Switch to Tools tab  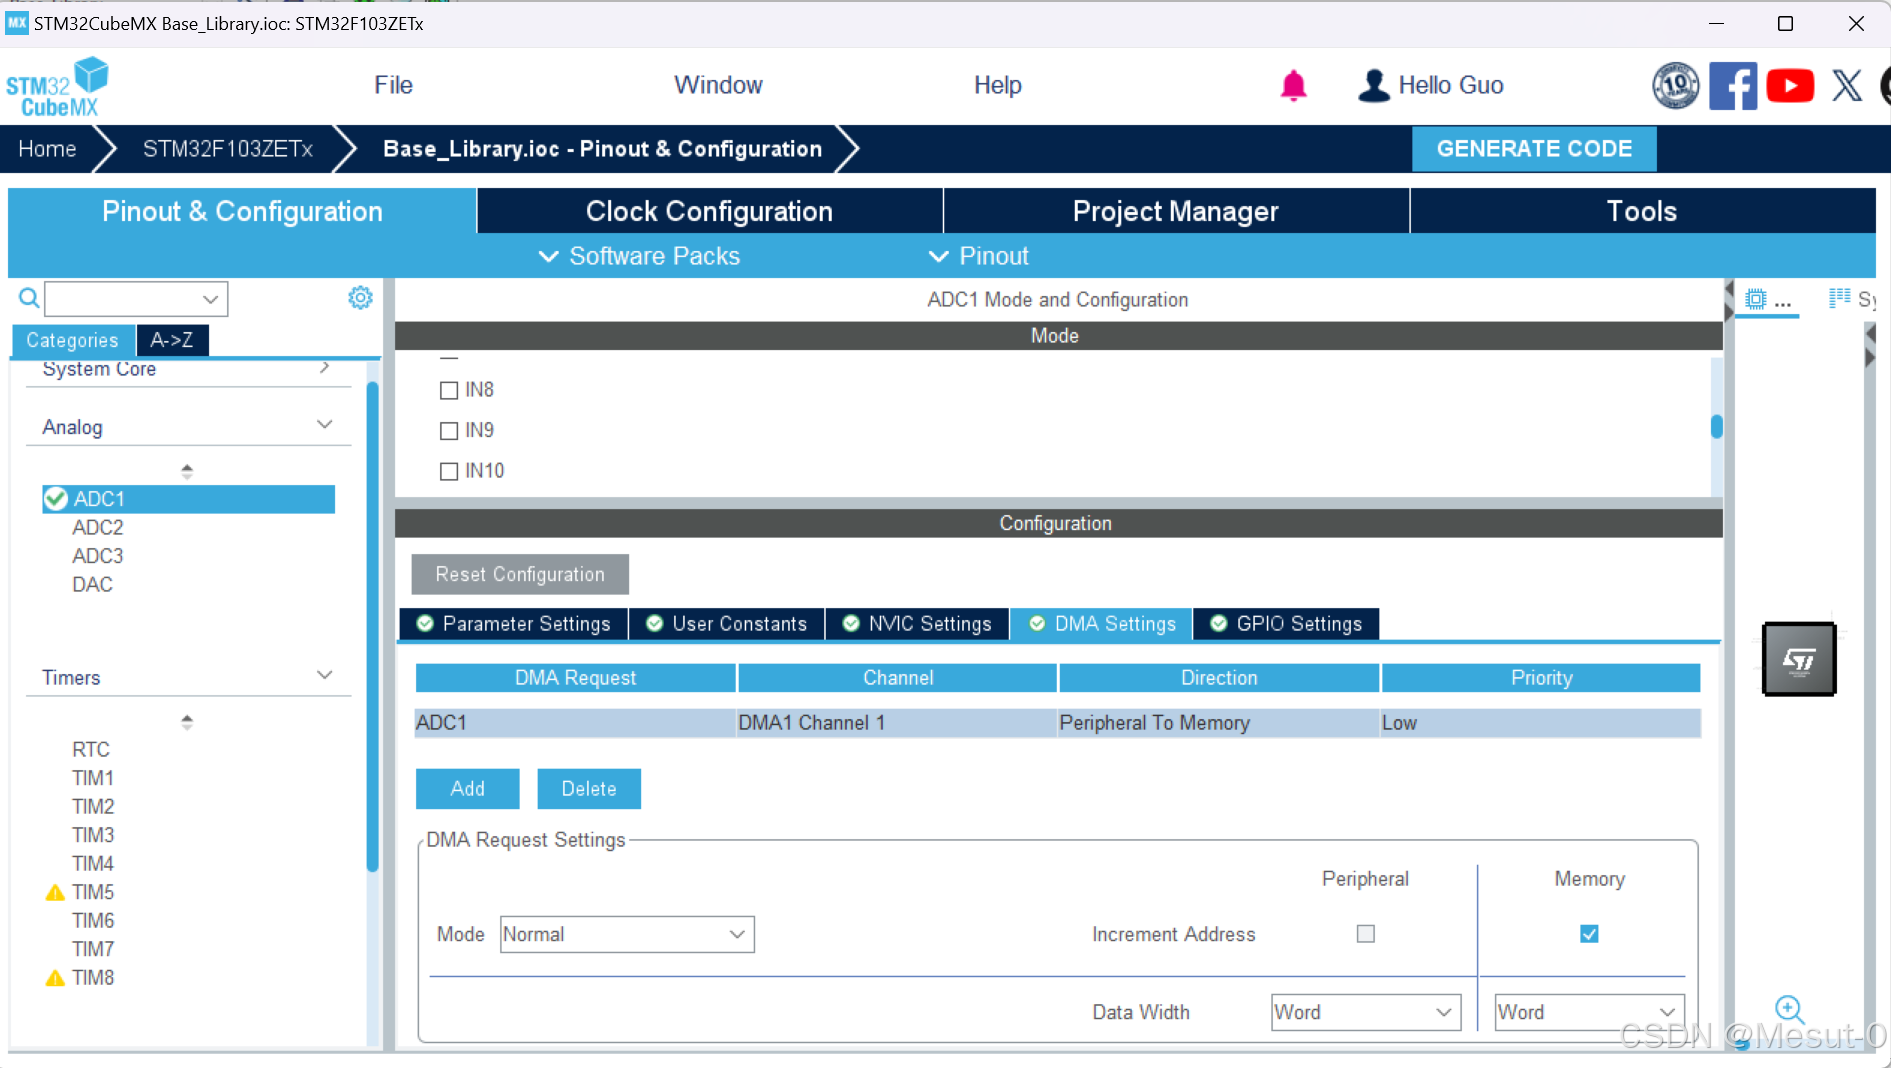1642,211
